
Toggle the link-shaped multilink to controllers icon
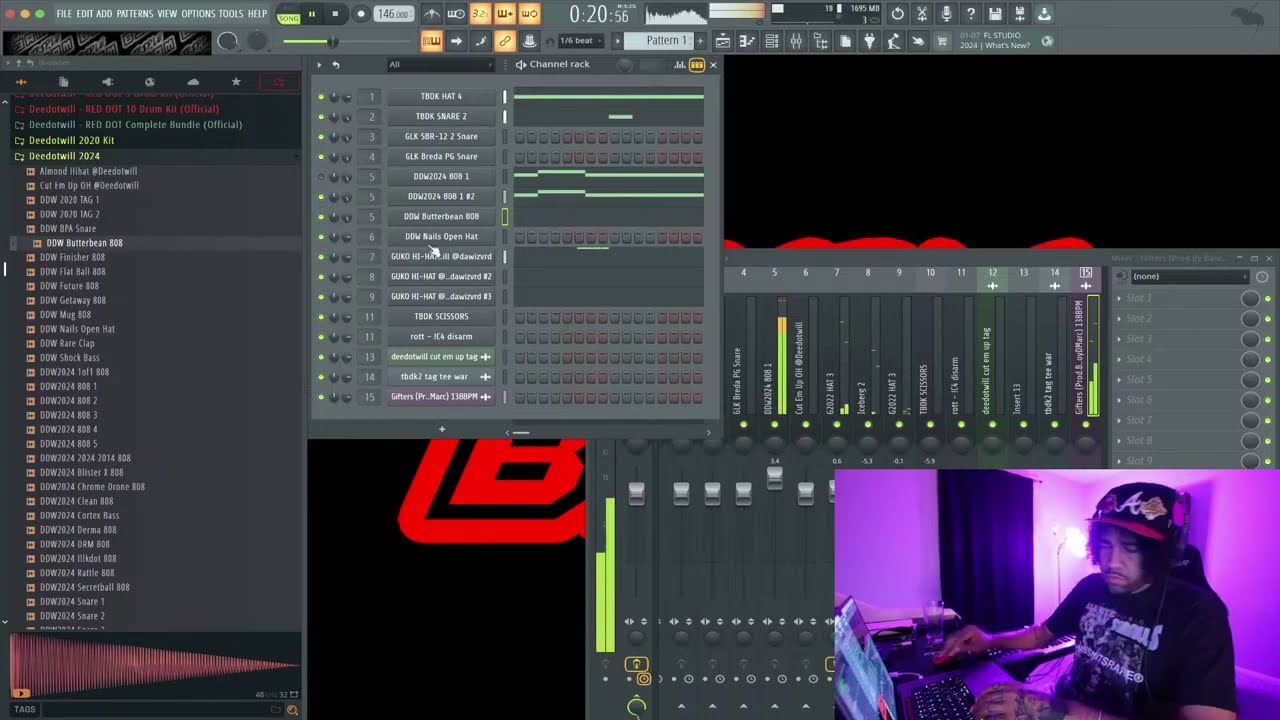[504, 41]
